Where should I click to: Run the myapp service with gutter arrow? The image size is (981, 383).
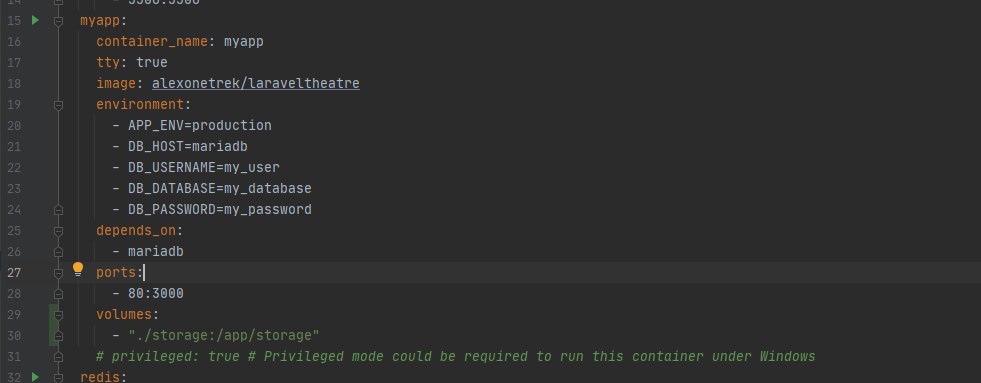point(35,20)
